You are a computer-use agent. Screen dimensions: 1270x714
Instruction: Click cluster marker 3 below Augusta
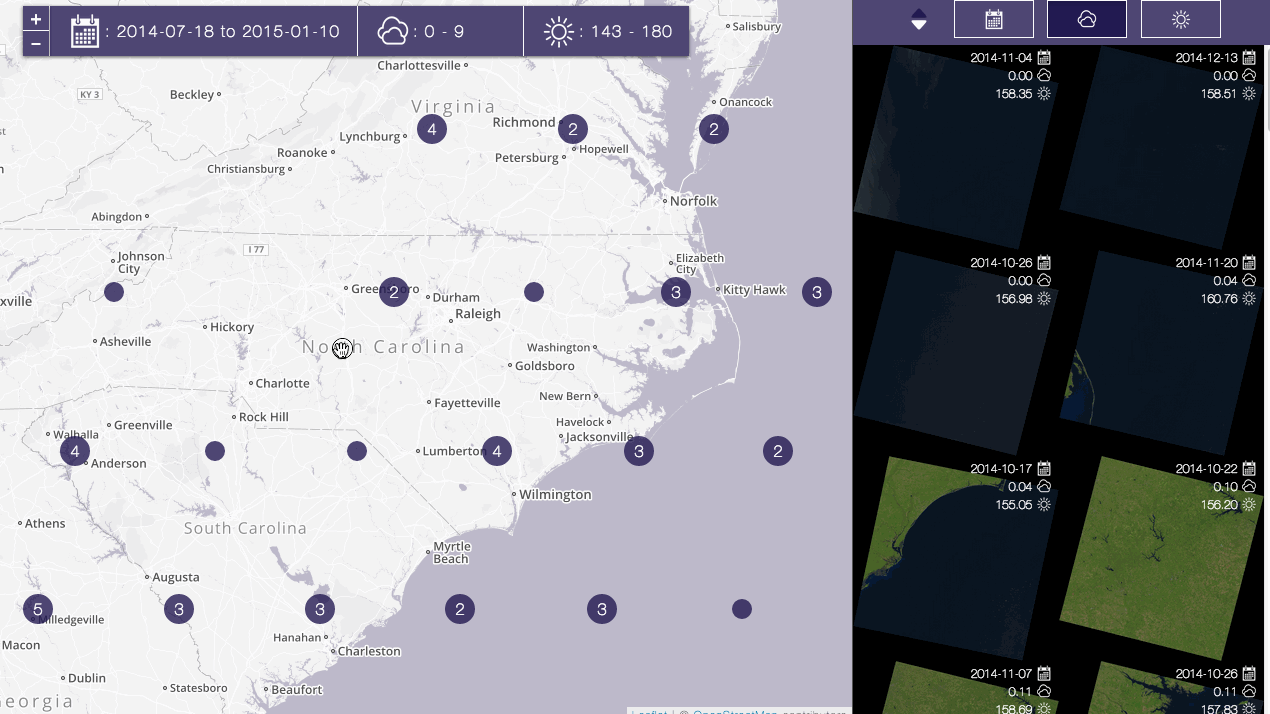(x=178, y=609)
